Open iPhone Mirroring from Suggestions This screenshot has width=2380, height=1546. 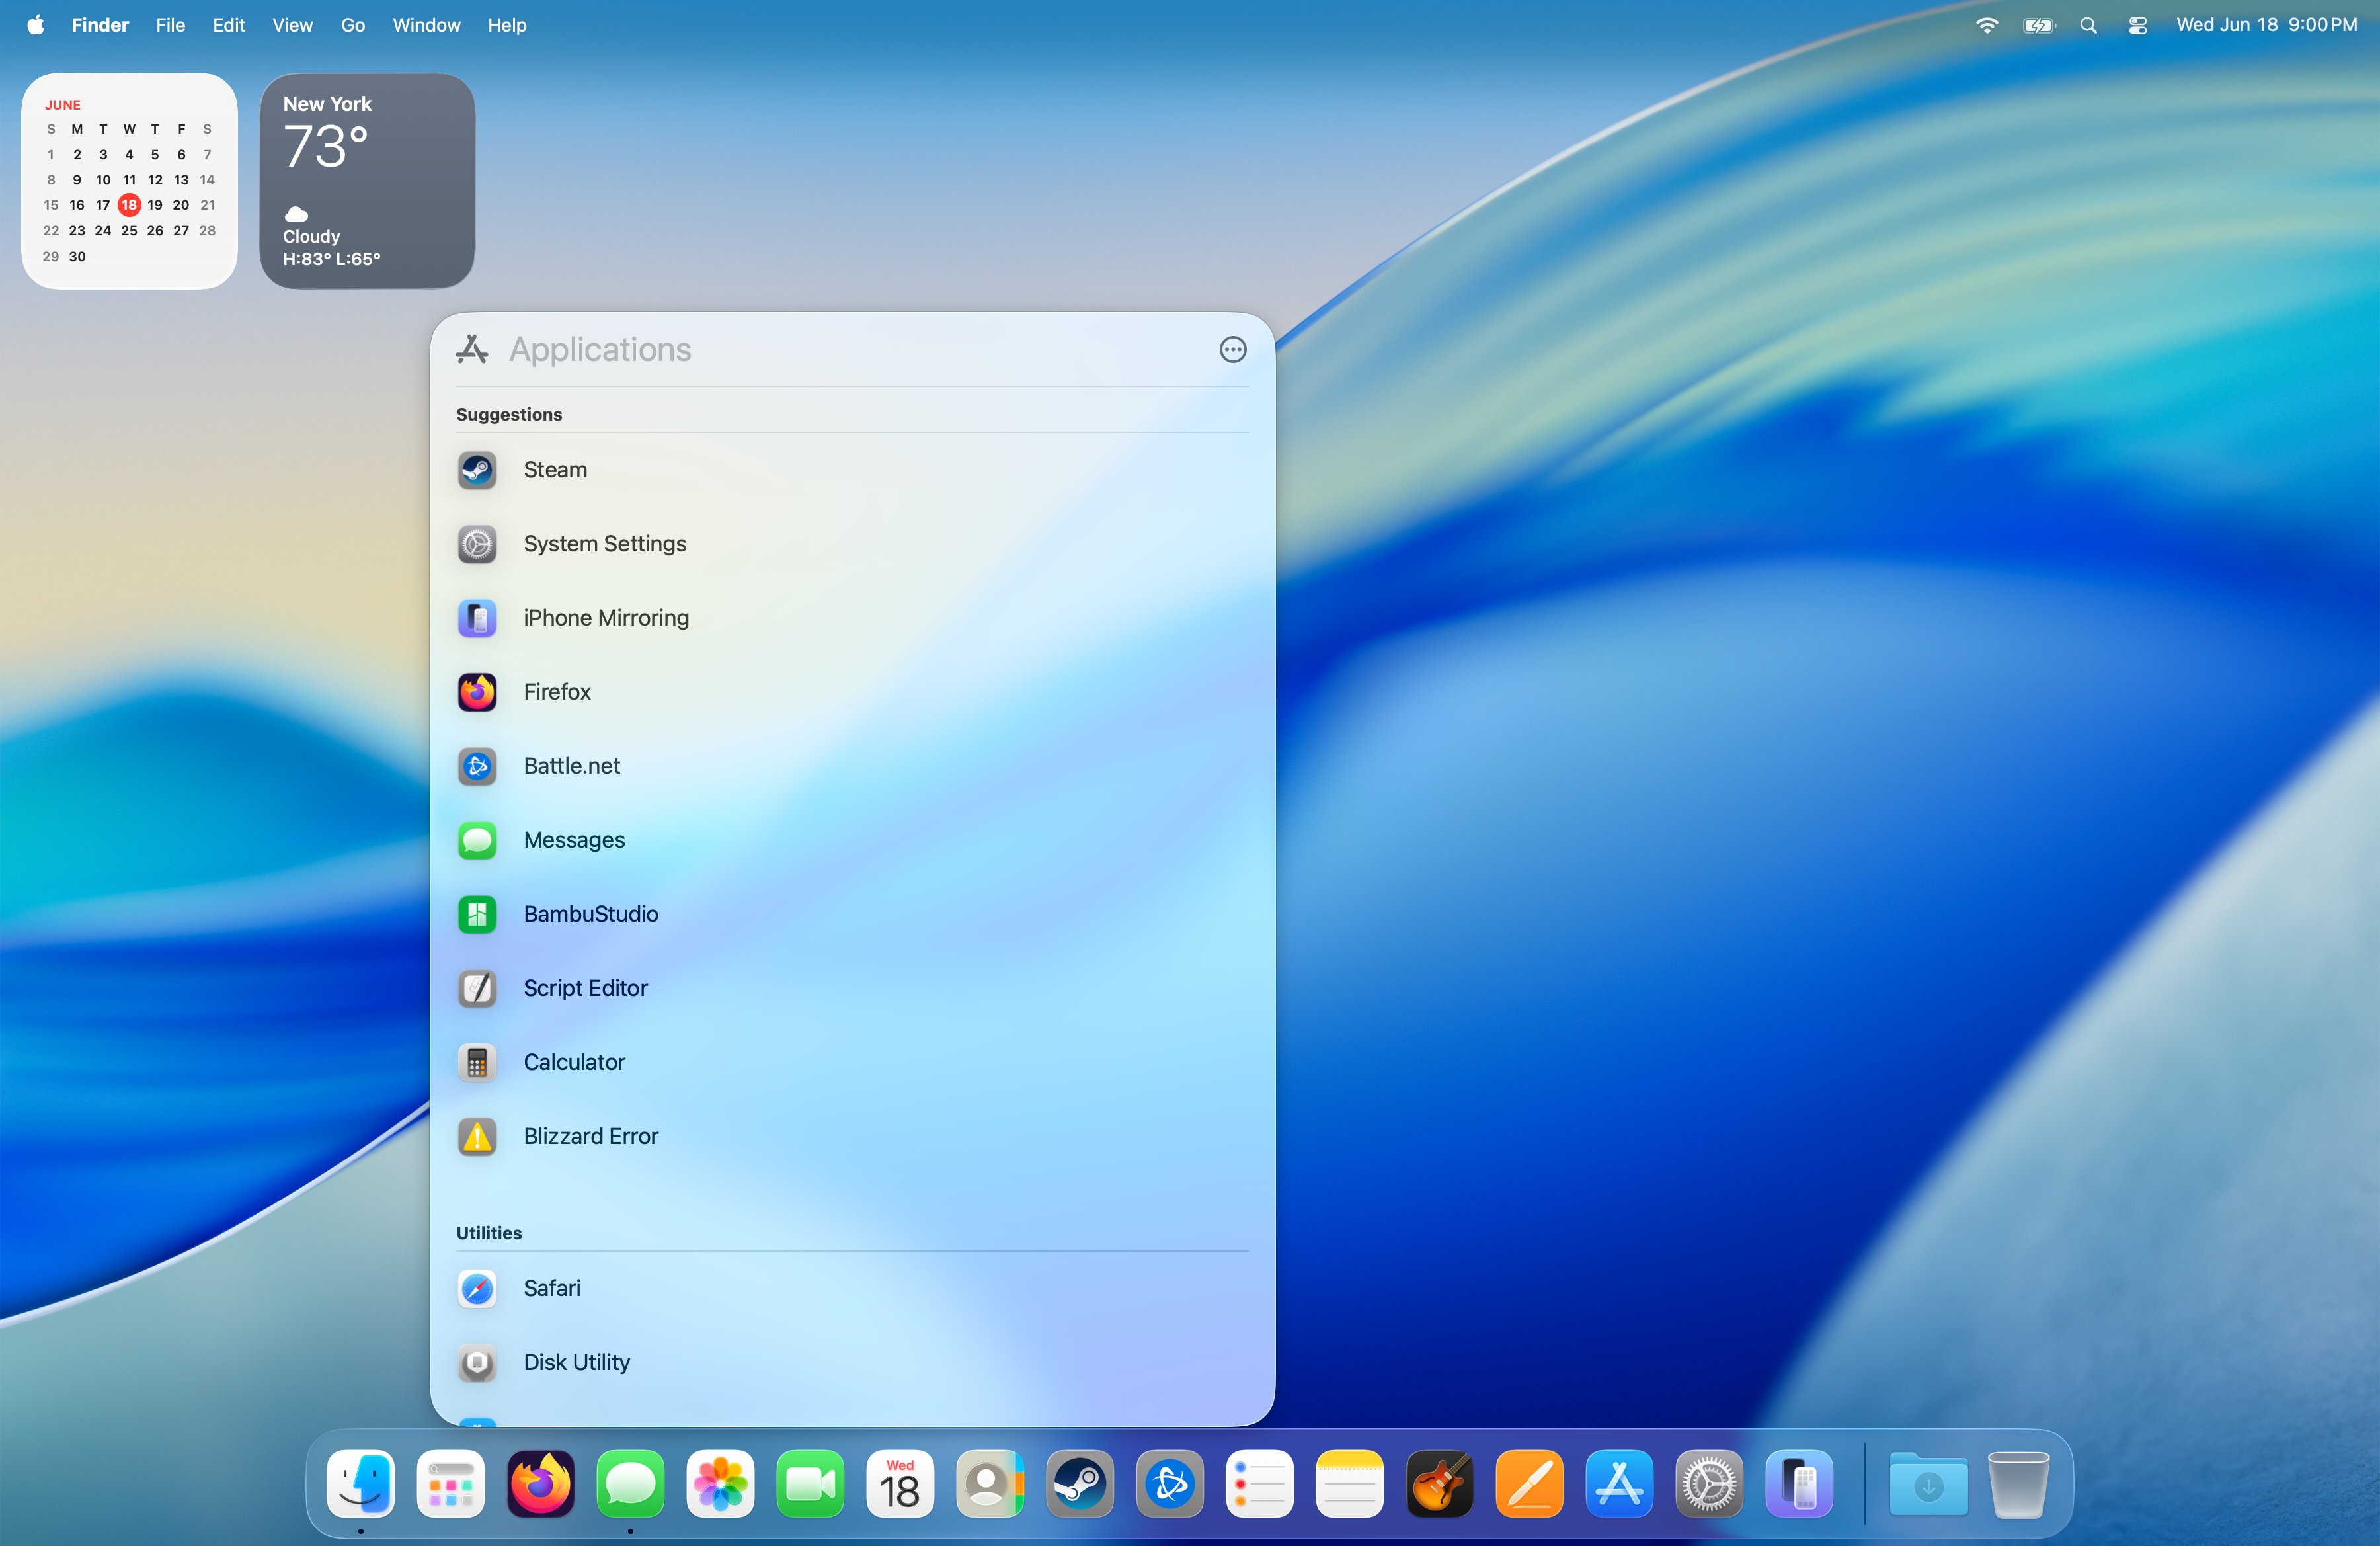tap(852, 618)
